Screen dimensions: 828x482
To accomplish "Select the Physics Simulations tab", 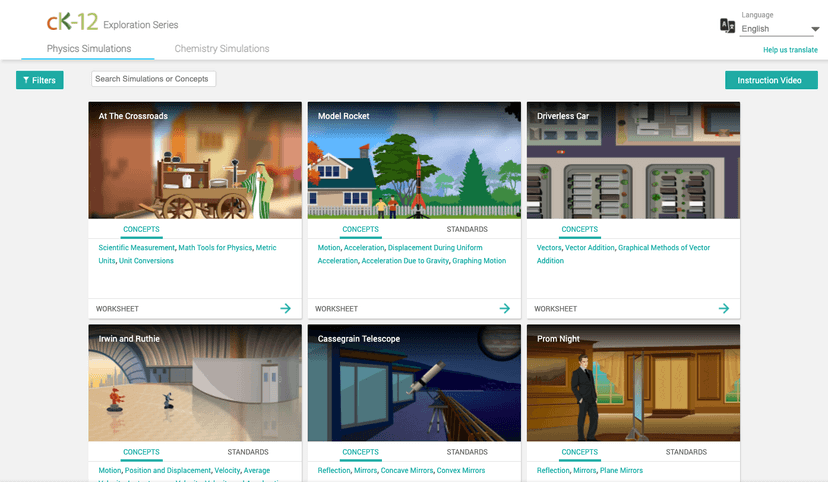I will pyautogui.click(x=89, y=48).
